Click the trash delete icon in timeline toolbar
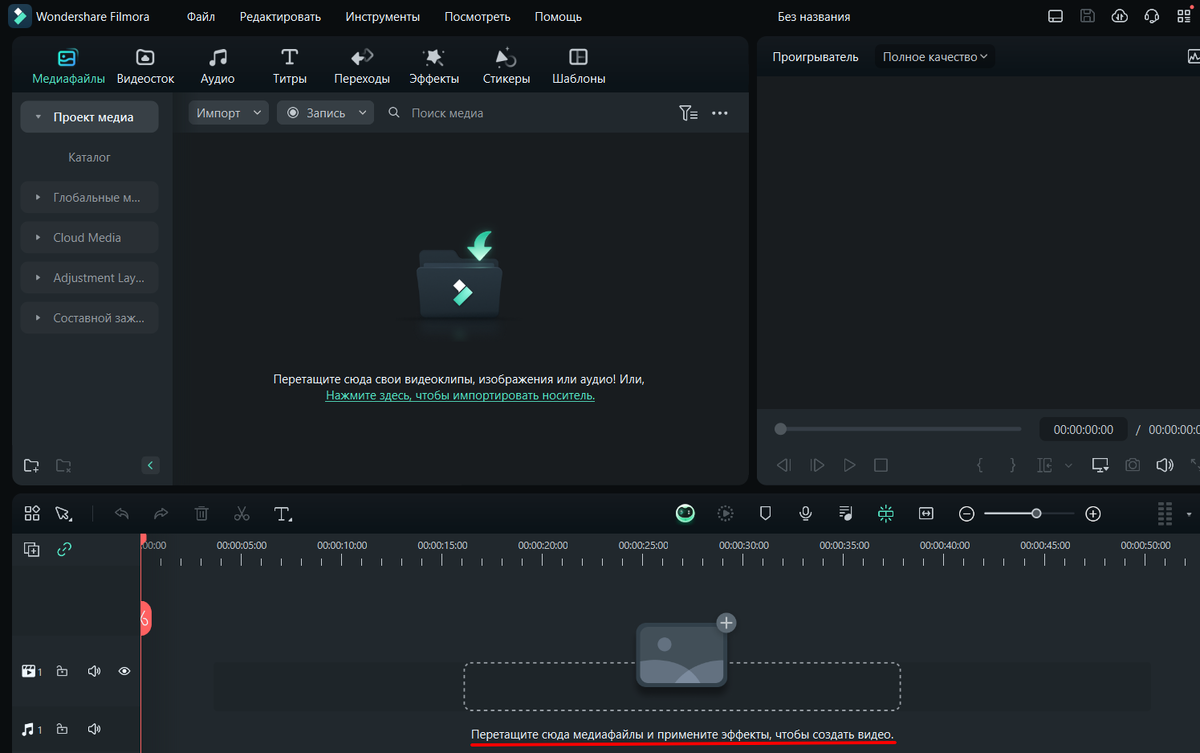Screen dimensions: 1200x753 coord(201,513)
